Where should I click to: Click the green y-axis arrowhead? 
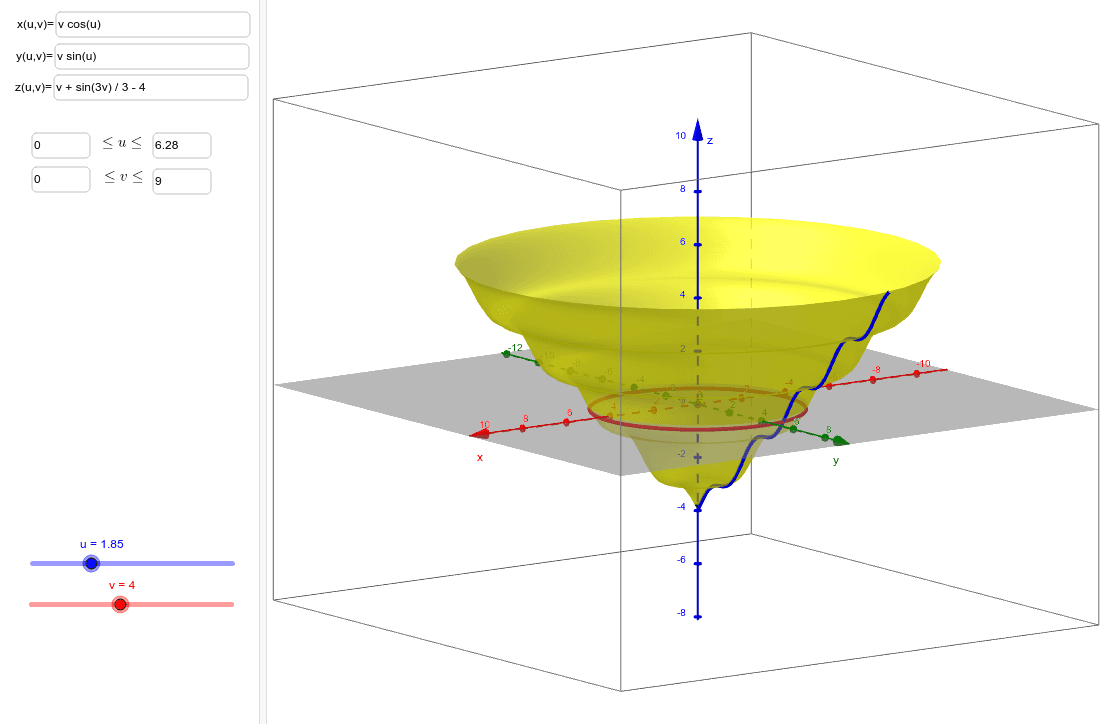pos(840,440)
